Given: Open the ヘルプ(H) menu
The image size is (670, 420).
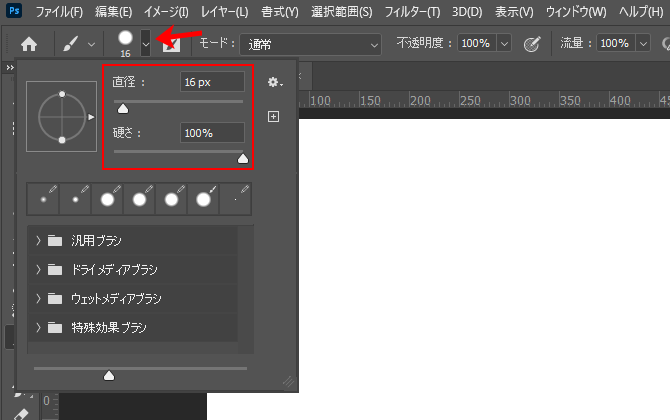Looking at the screenshot, I should tap(641, 12).
